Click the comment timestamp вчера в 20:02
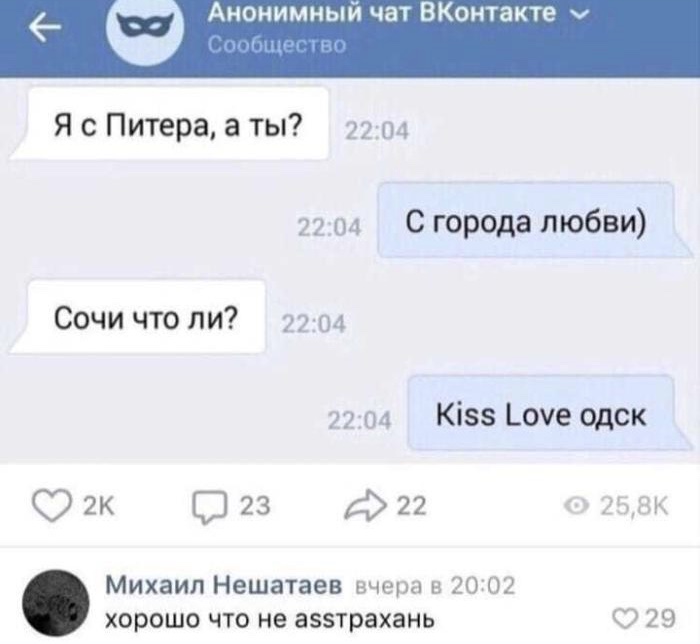The height and width of the screenshot is (644, 700). pyautogui.click(x=434, y=586)
